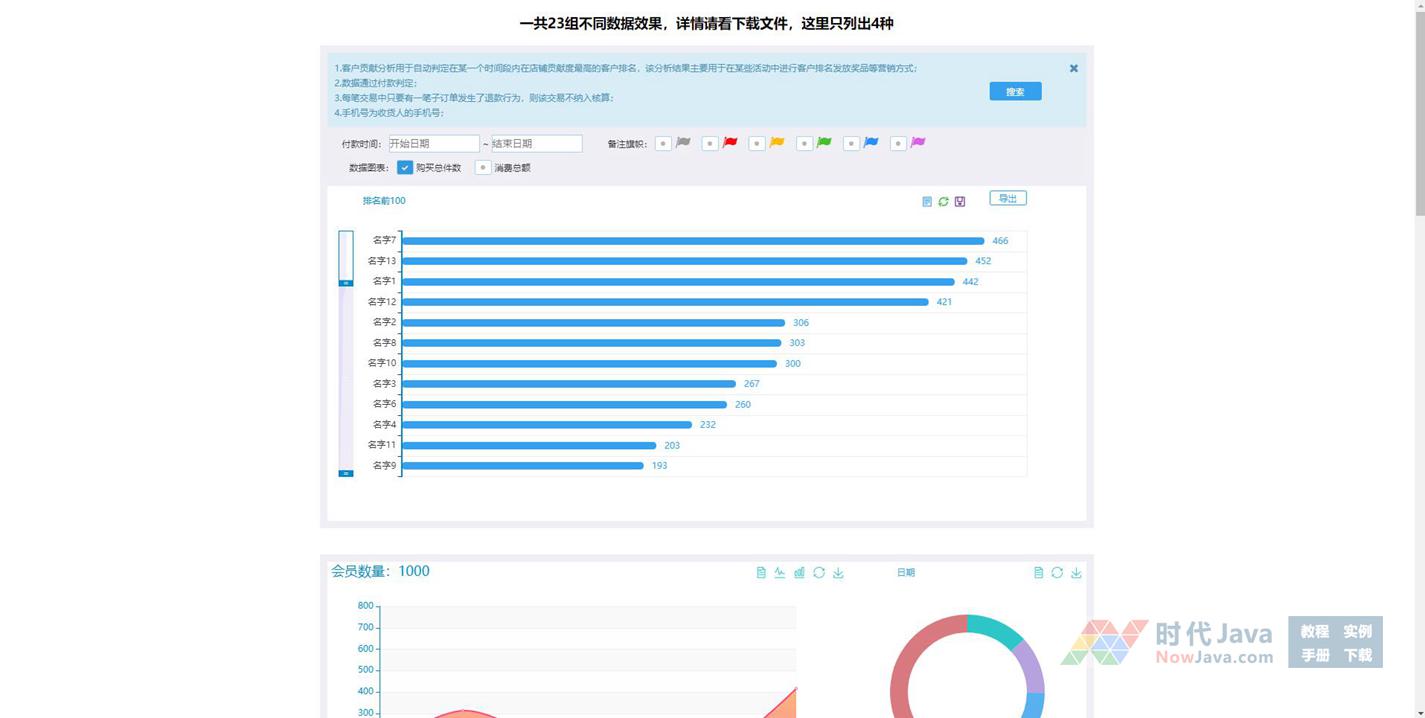Open the 结束日期 date picker
1425x718 pixels.
pyautogui.click(x=536, y=144)
